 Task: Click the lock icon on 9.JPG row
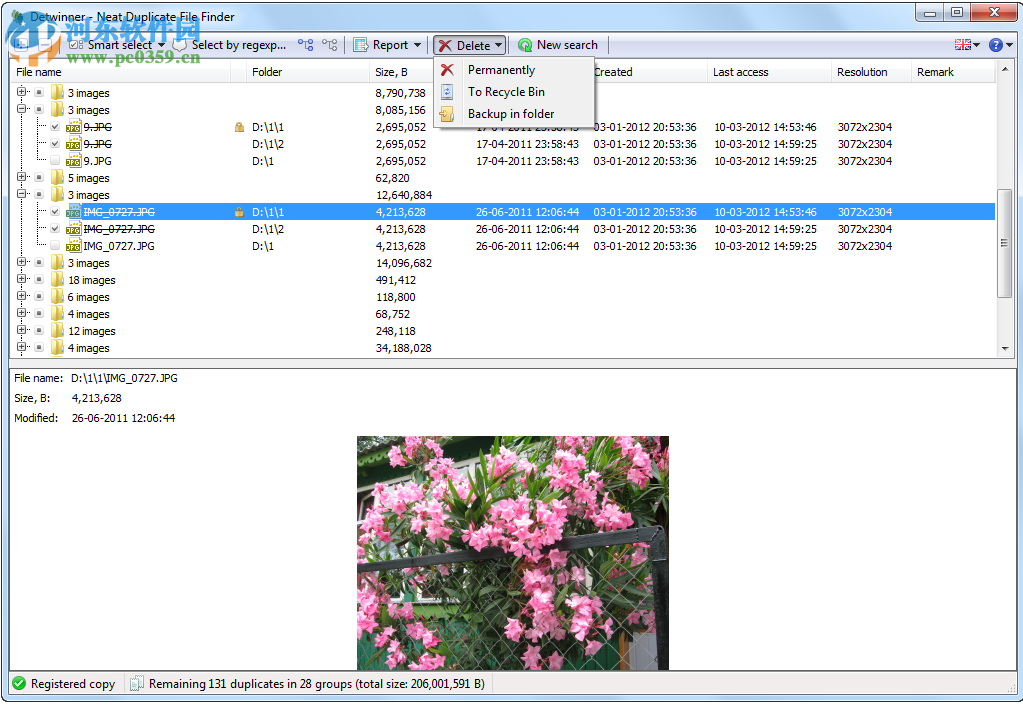(239, 127)
